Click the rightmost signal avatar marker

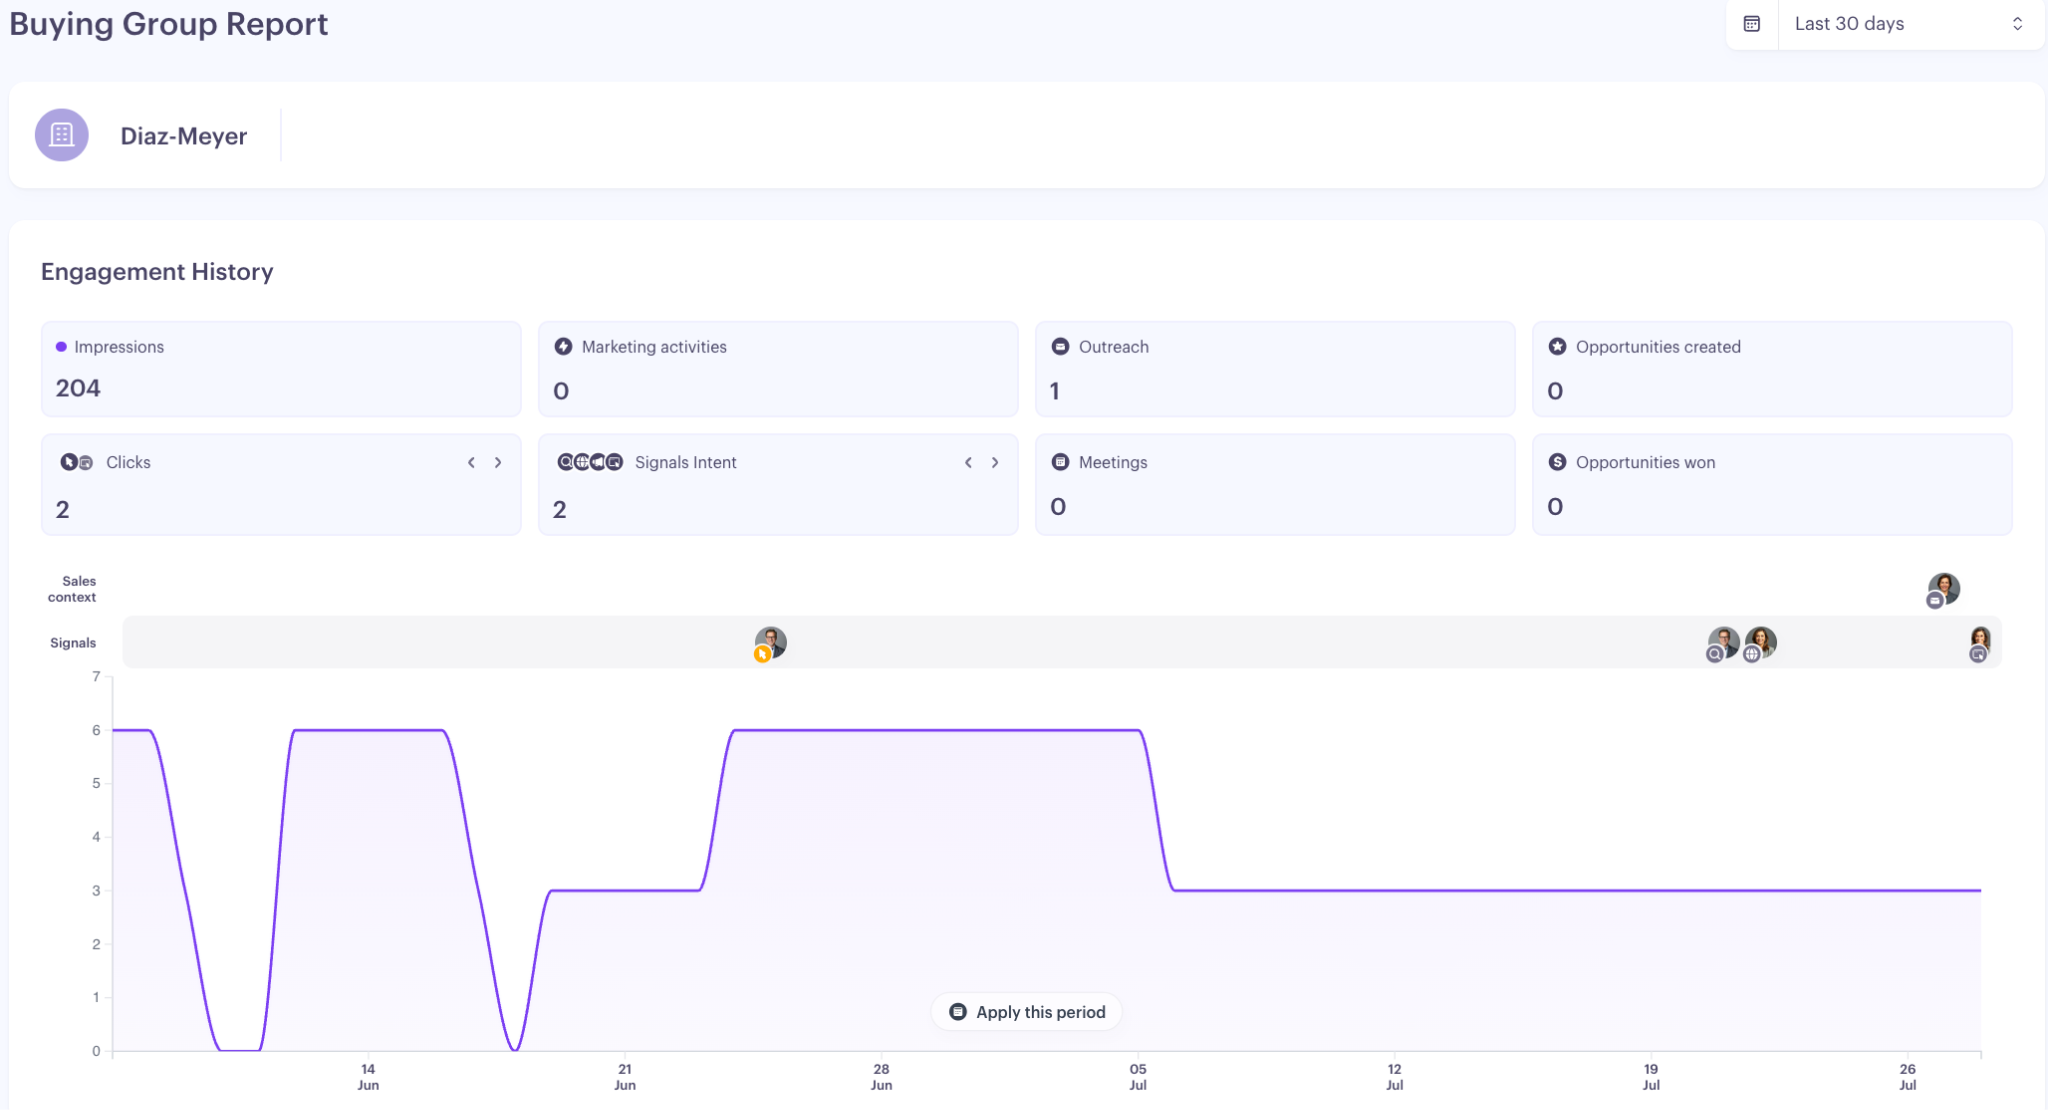pyautogui.click(x=1980, y=644)
